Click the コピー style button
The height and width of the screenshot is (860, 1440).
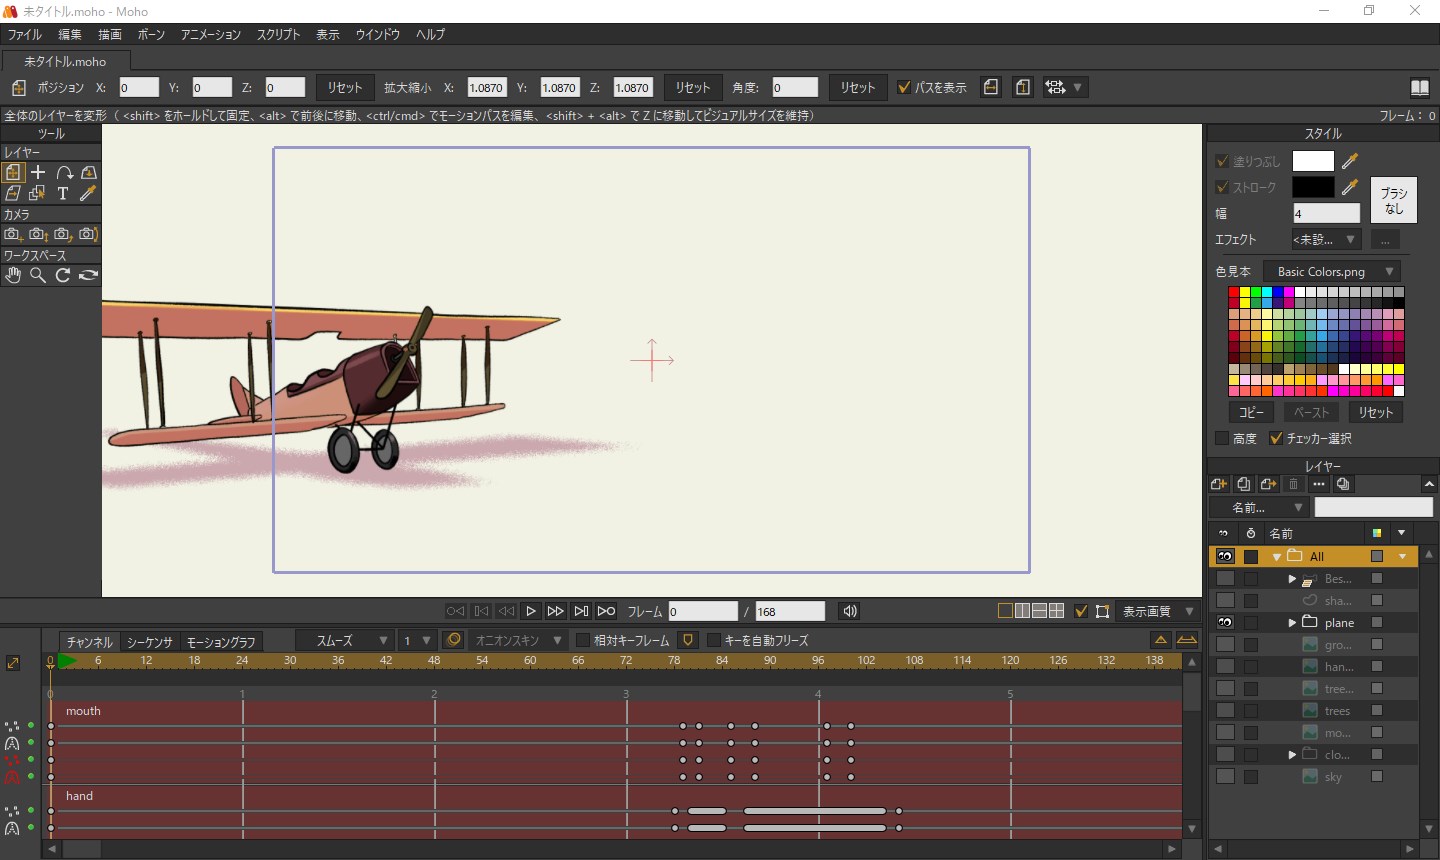pos(1251,412)
